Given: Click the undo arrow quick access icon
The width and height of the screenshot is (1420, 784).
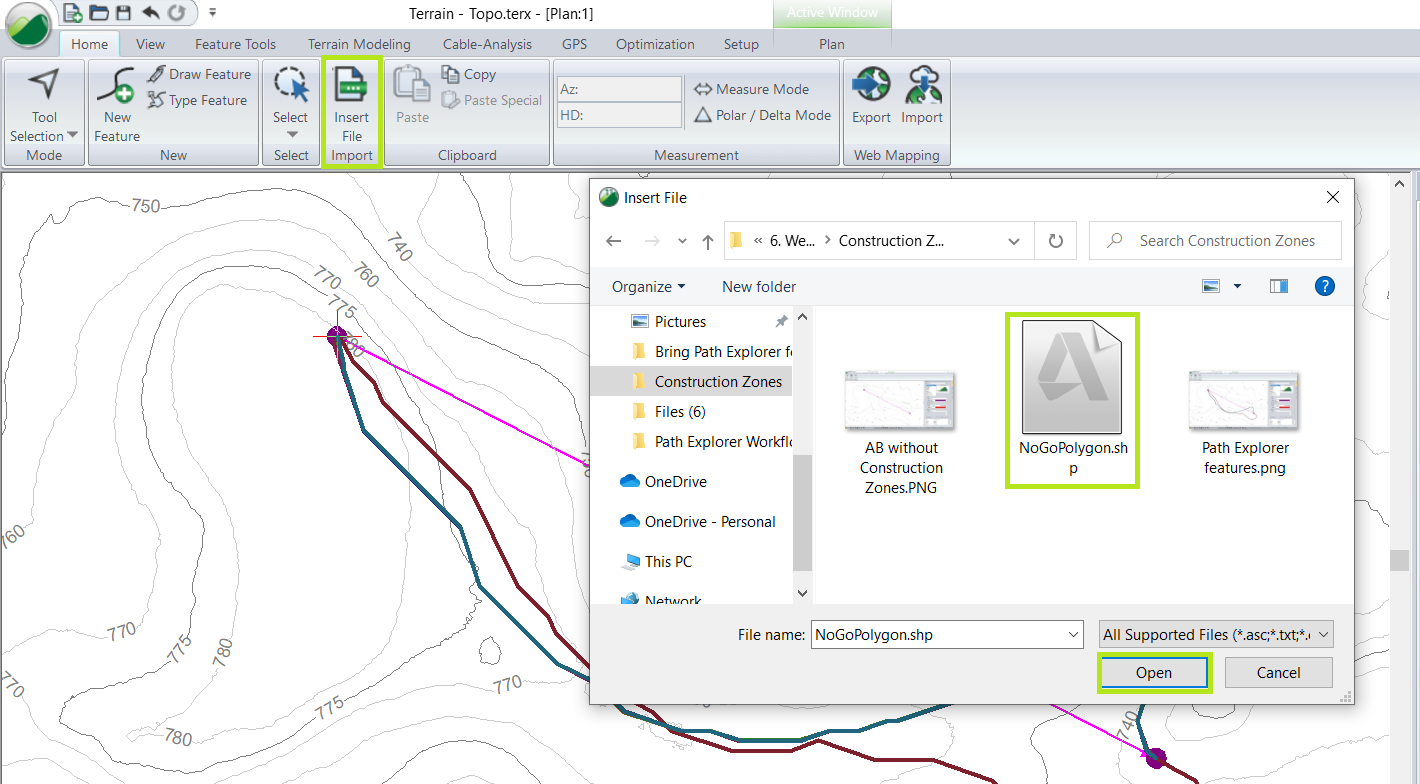Looking at the screenshot, I should point(150,13).
